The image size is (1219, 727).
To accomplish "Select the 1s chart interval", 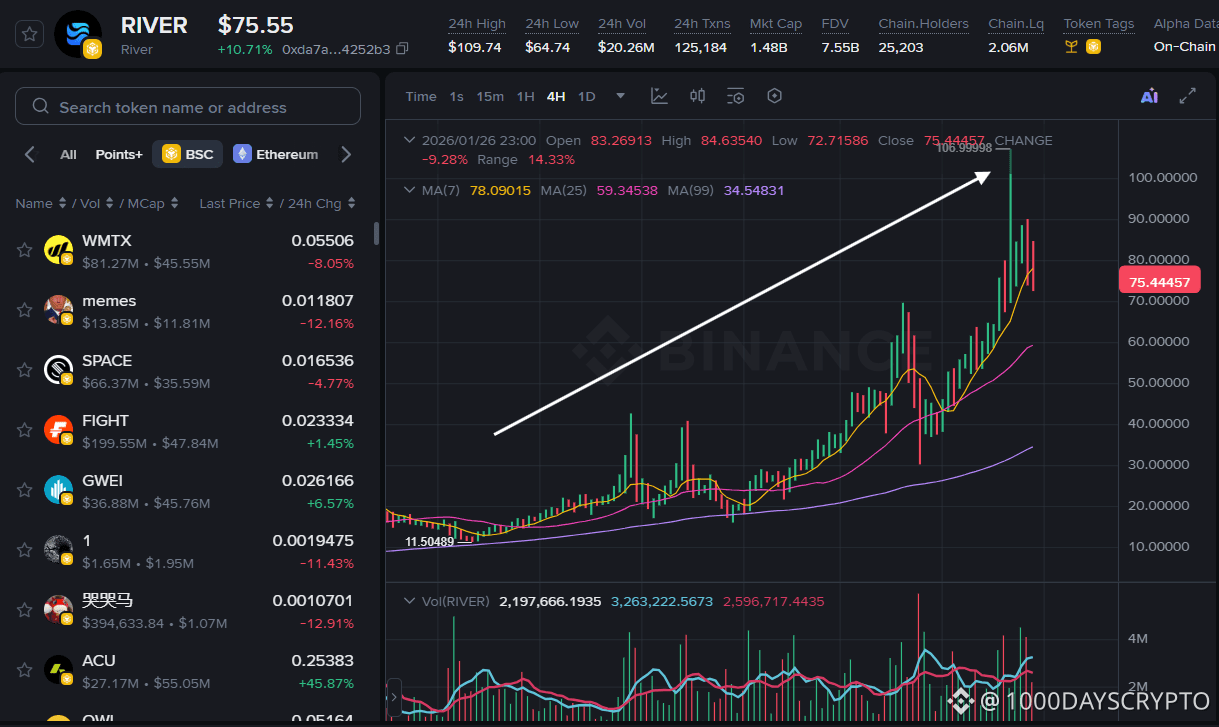I will (x=456, y=96).
